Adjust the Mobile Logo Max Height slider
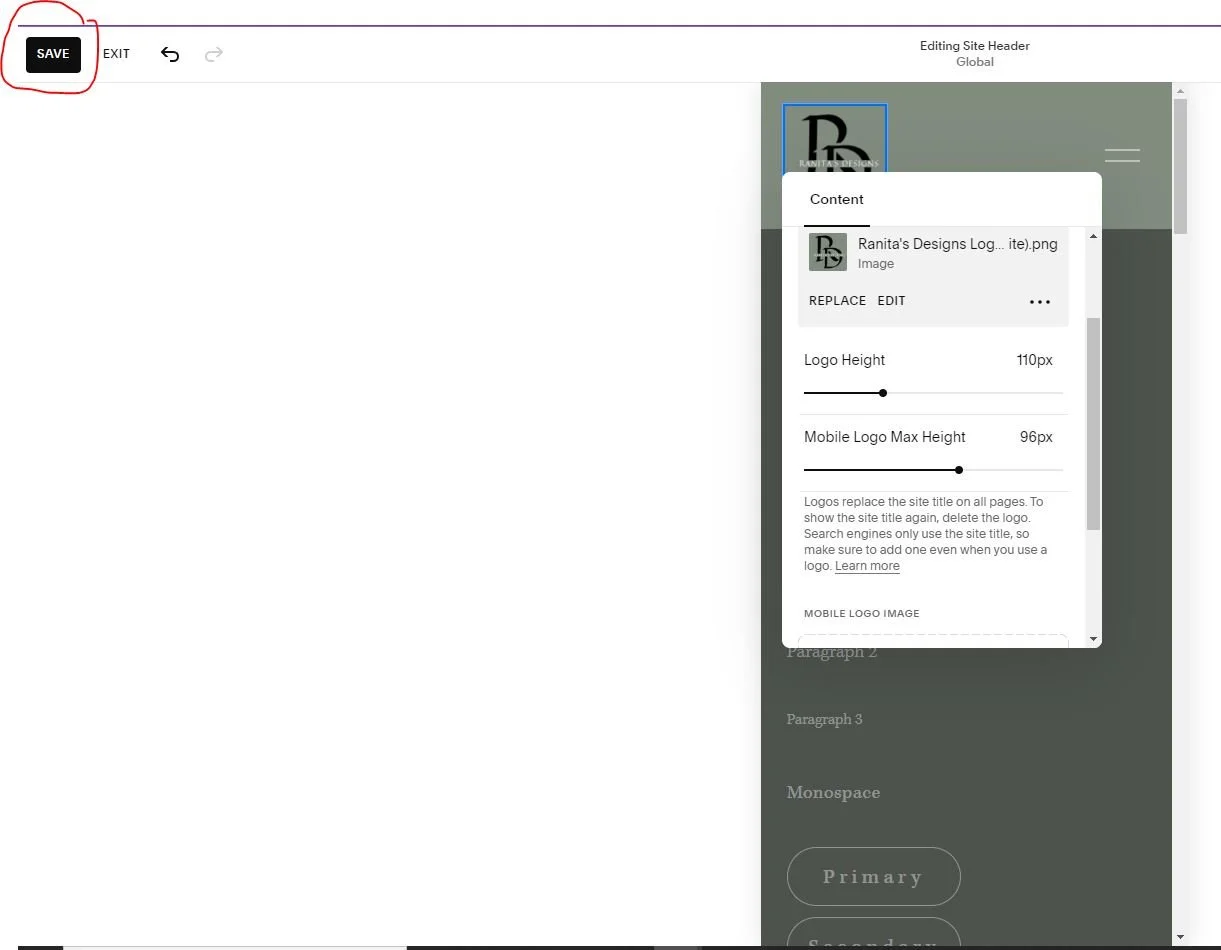1221x950 pixels. coord(959,470)
